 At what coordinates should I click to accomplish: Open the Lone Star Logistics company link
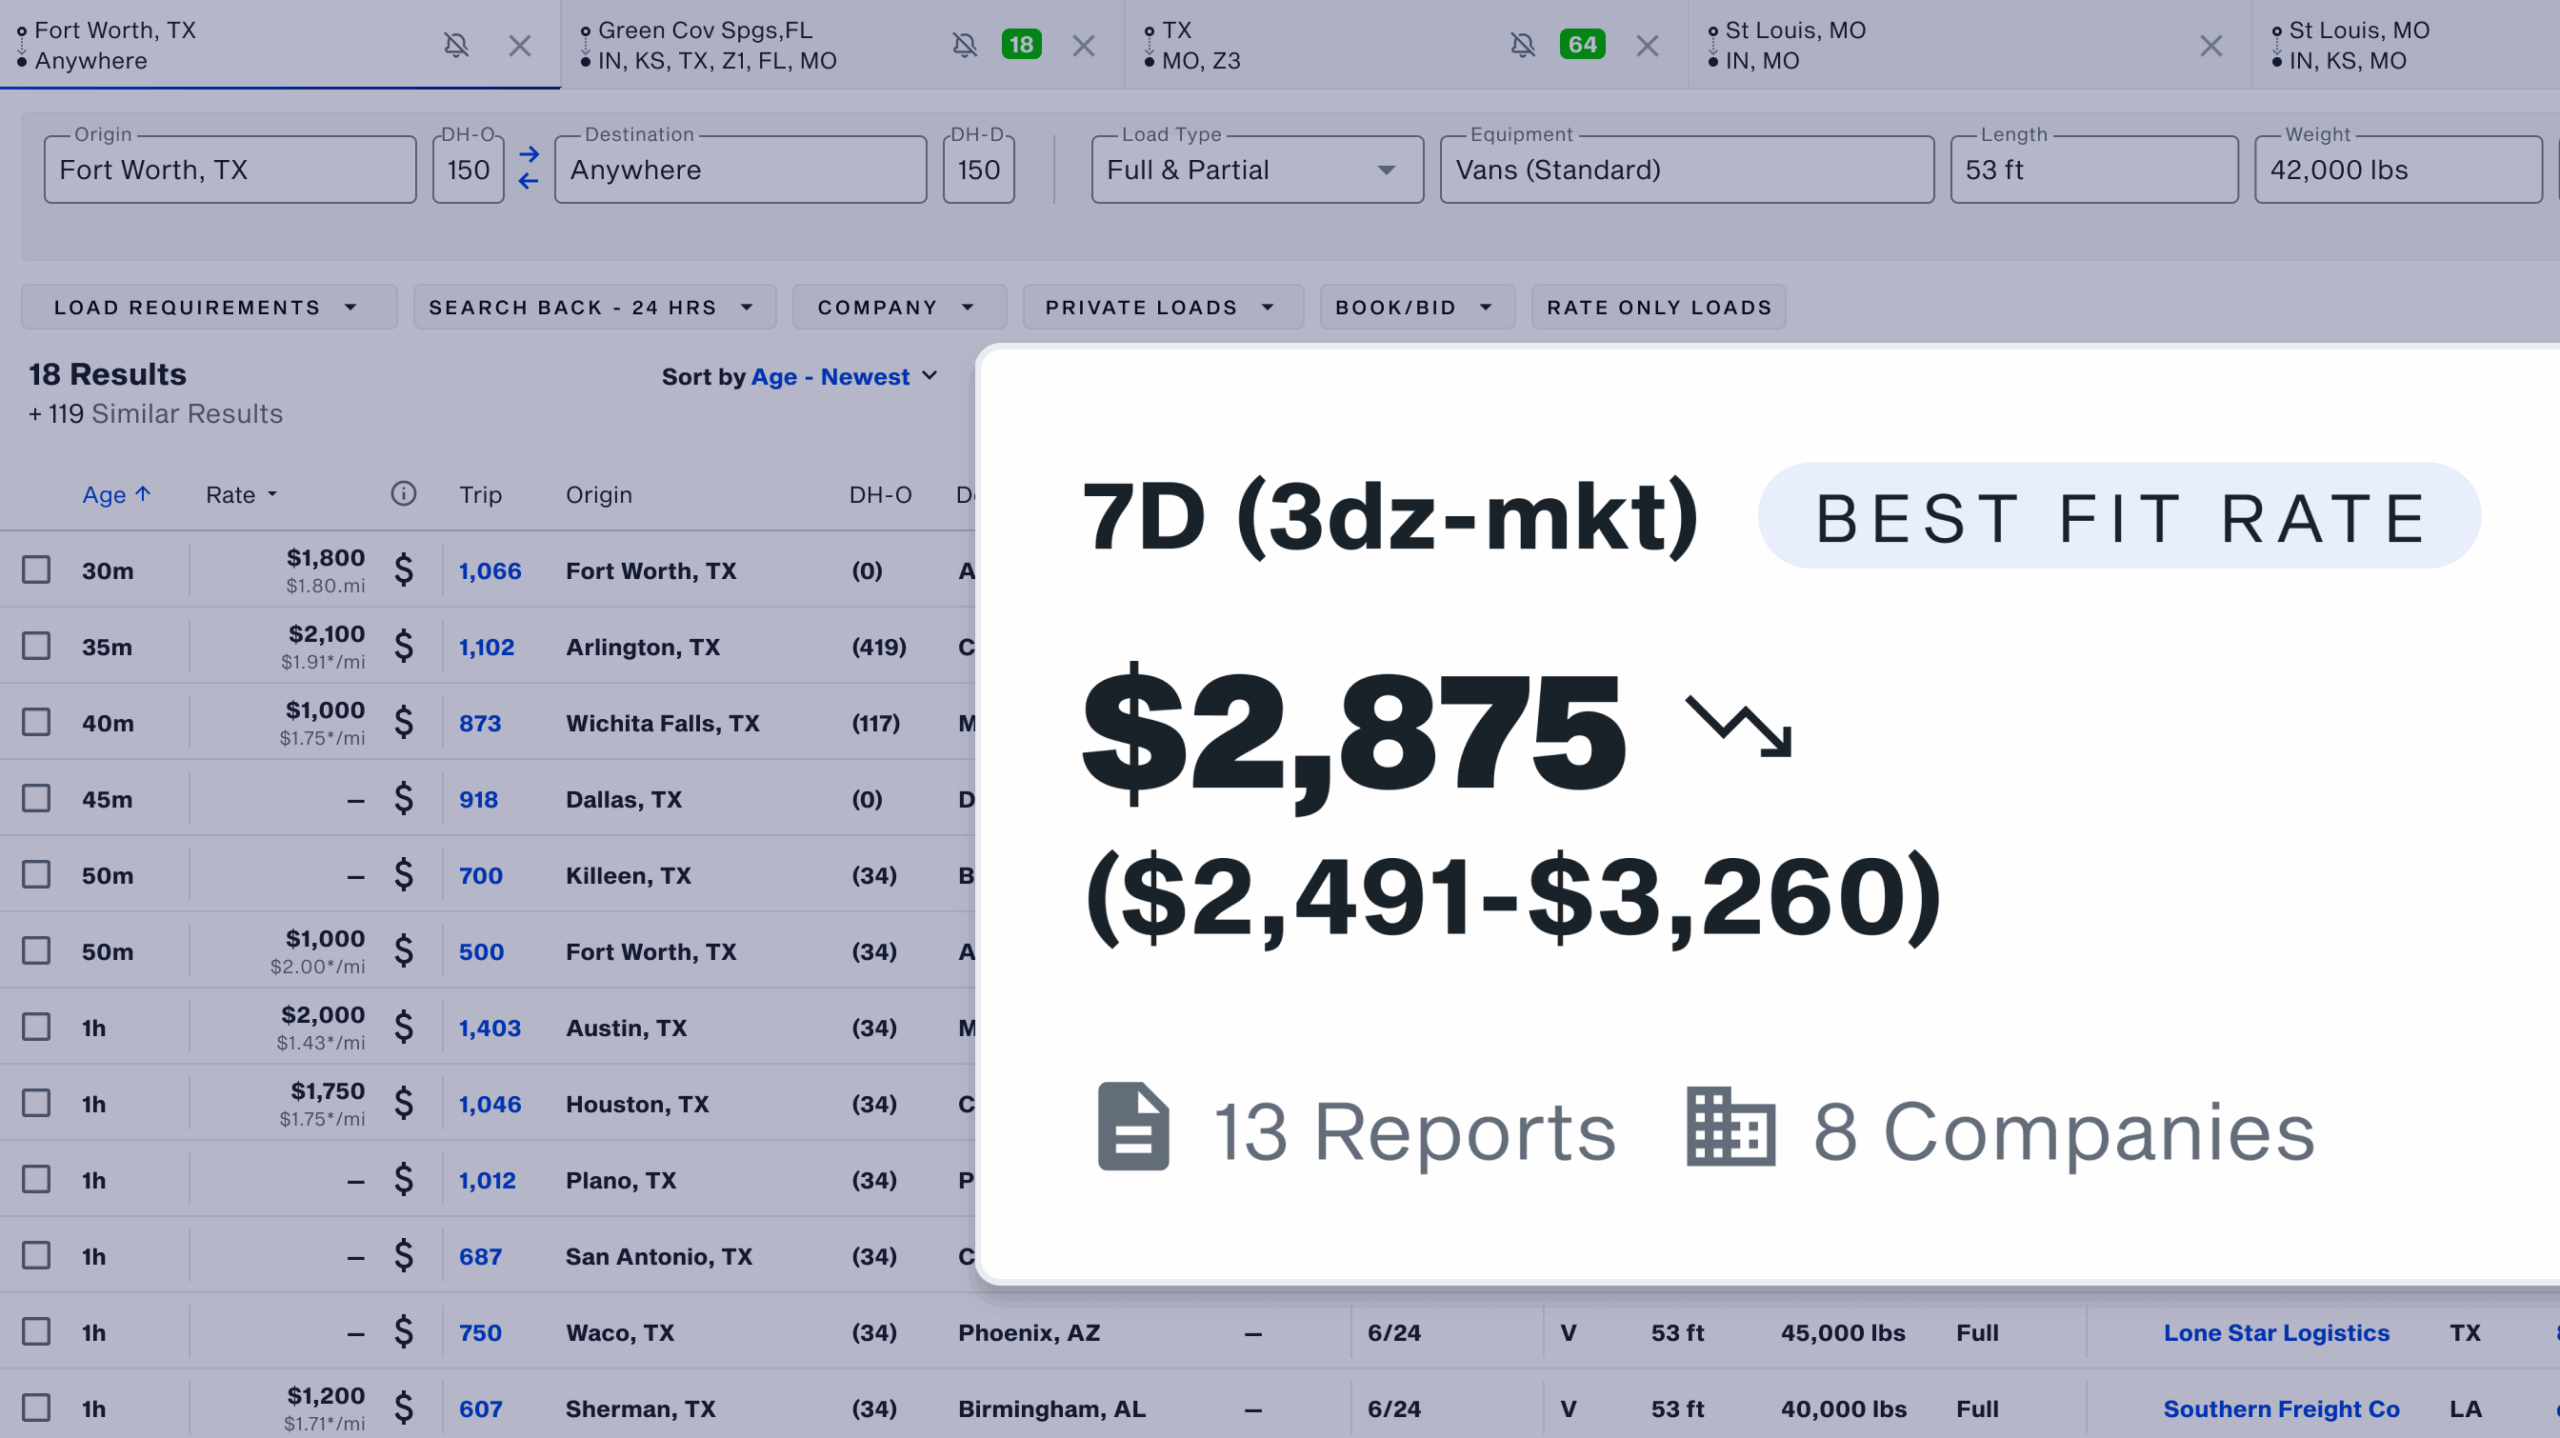tap(2277, 1331)
